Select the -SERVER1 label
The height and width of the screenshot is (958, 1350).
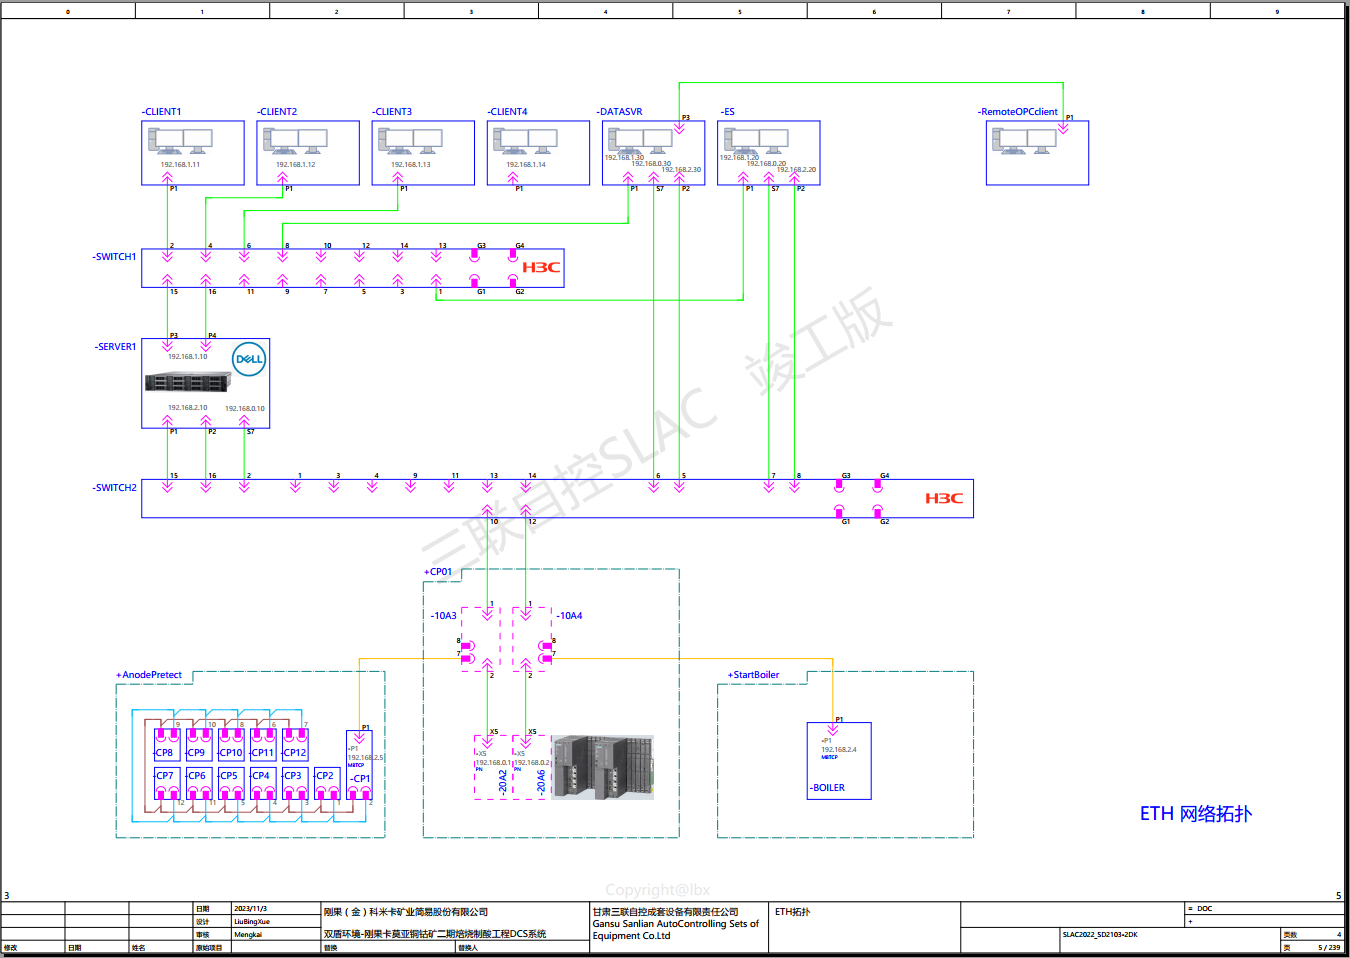point(115,347)
